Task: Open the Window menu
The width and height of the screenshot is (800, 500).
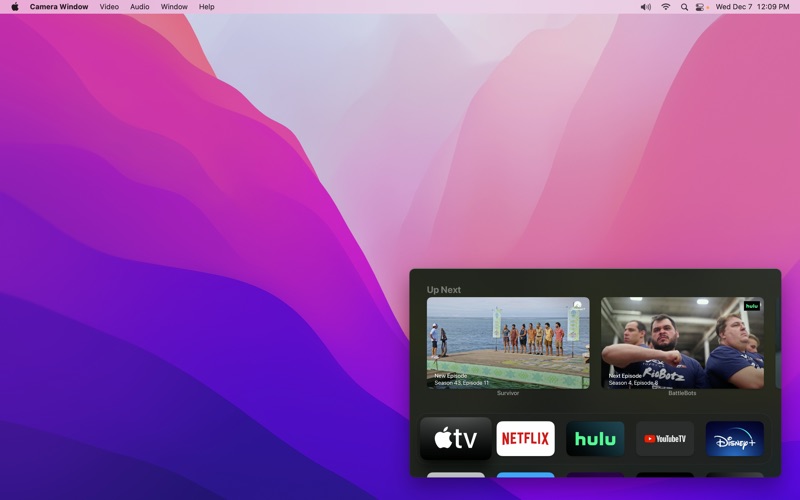Action: tap(174, 7)
